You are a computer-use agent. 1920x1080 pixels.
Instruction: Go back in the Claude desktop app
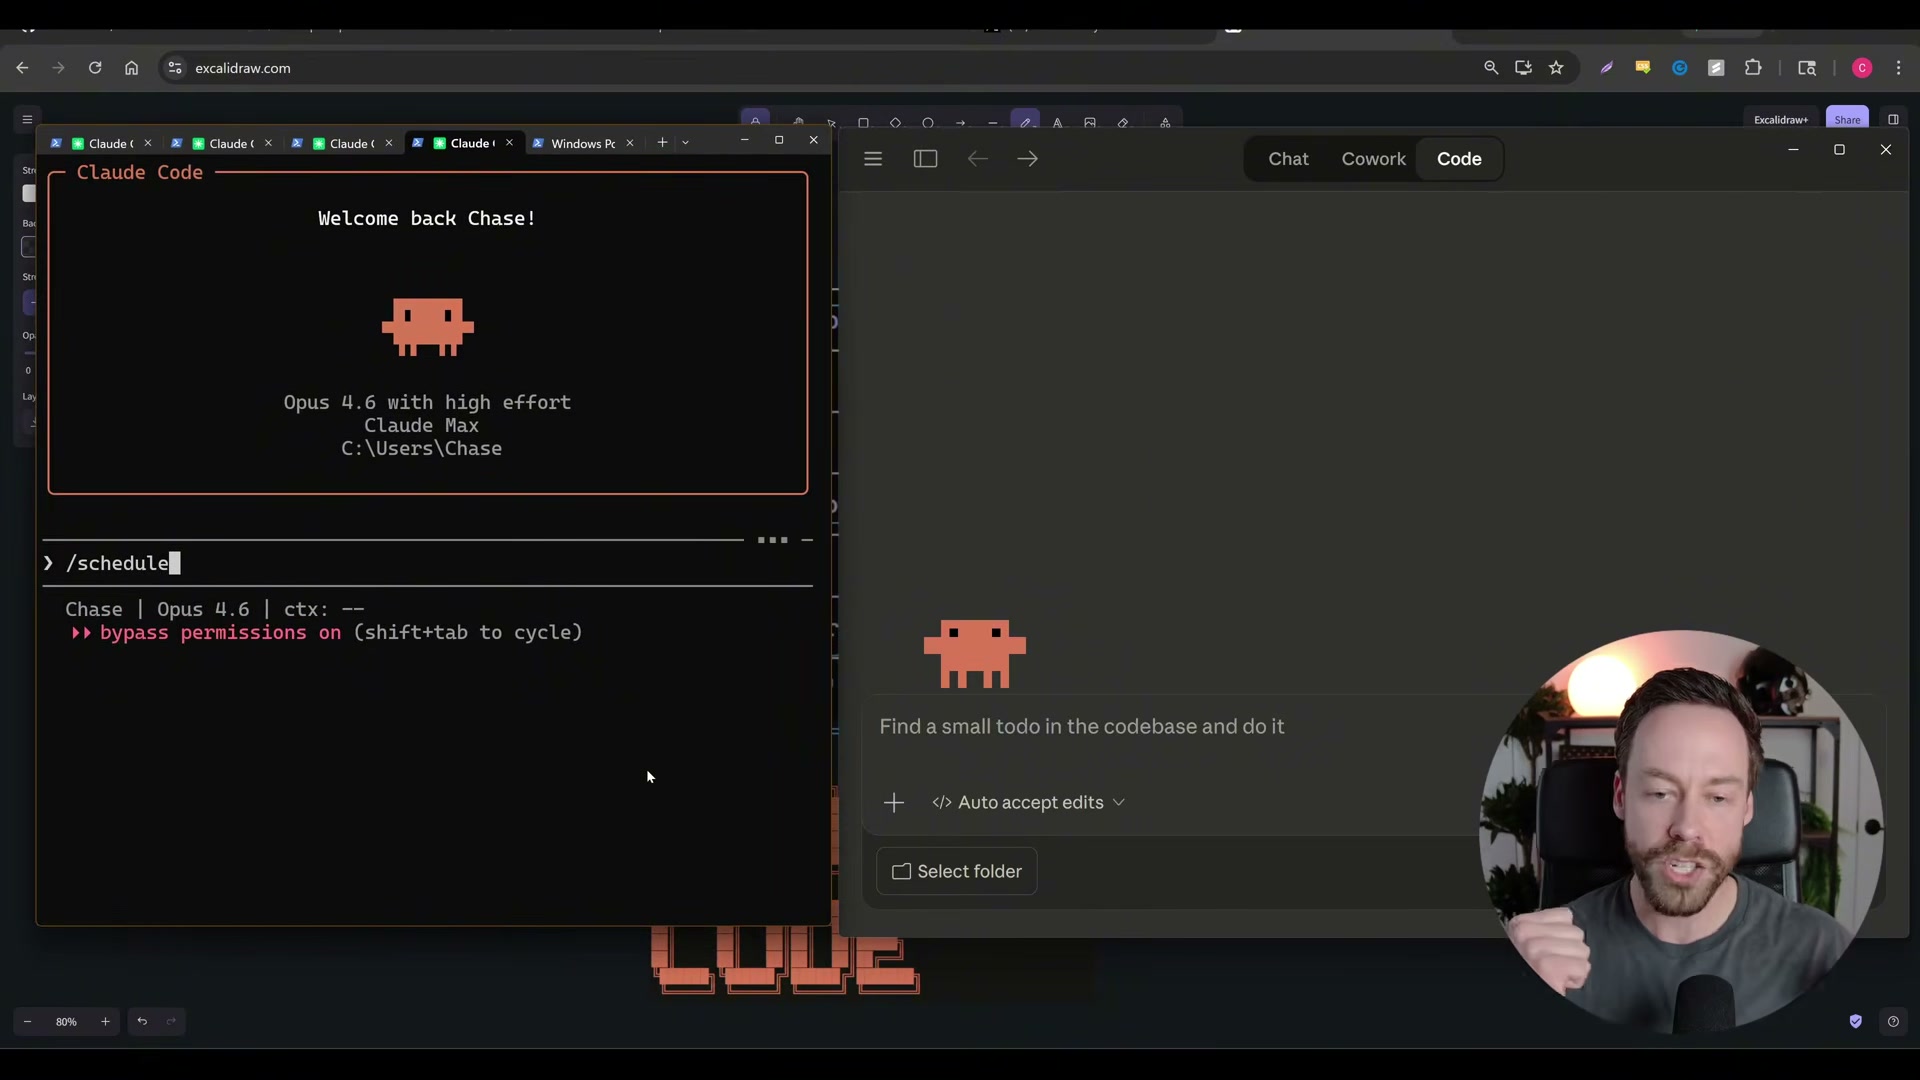978,159
